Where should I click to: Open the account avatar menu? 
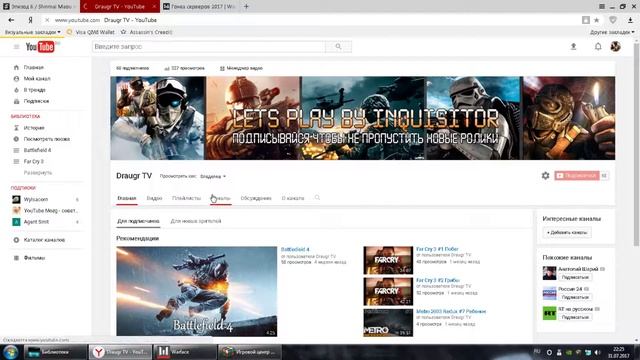[616, 47]
